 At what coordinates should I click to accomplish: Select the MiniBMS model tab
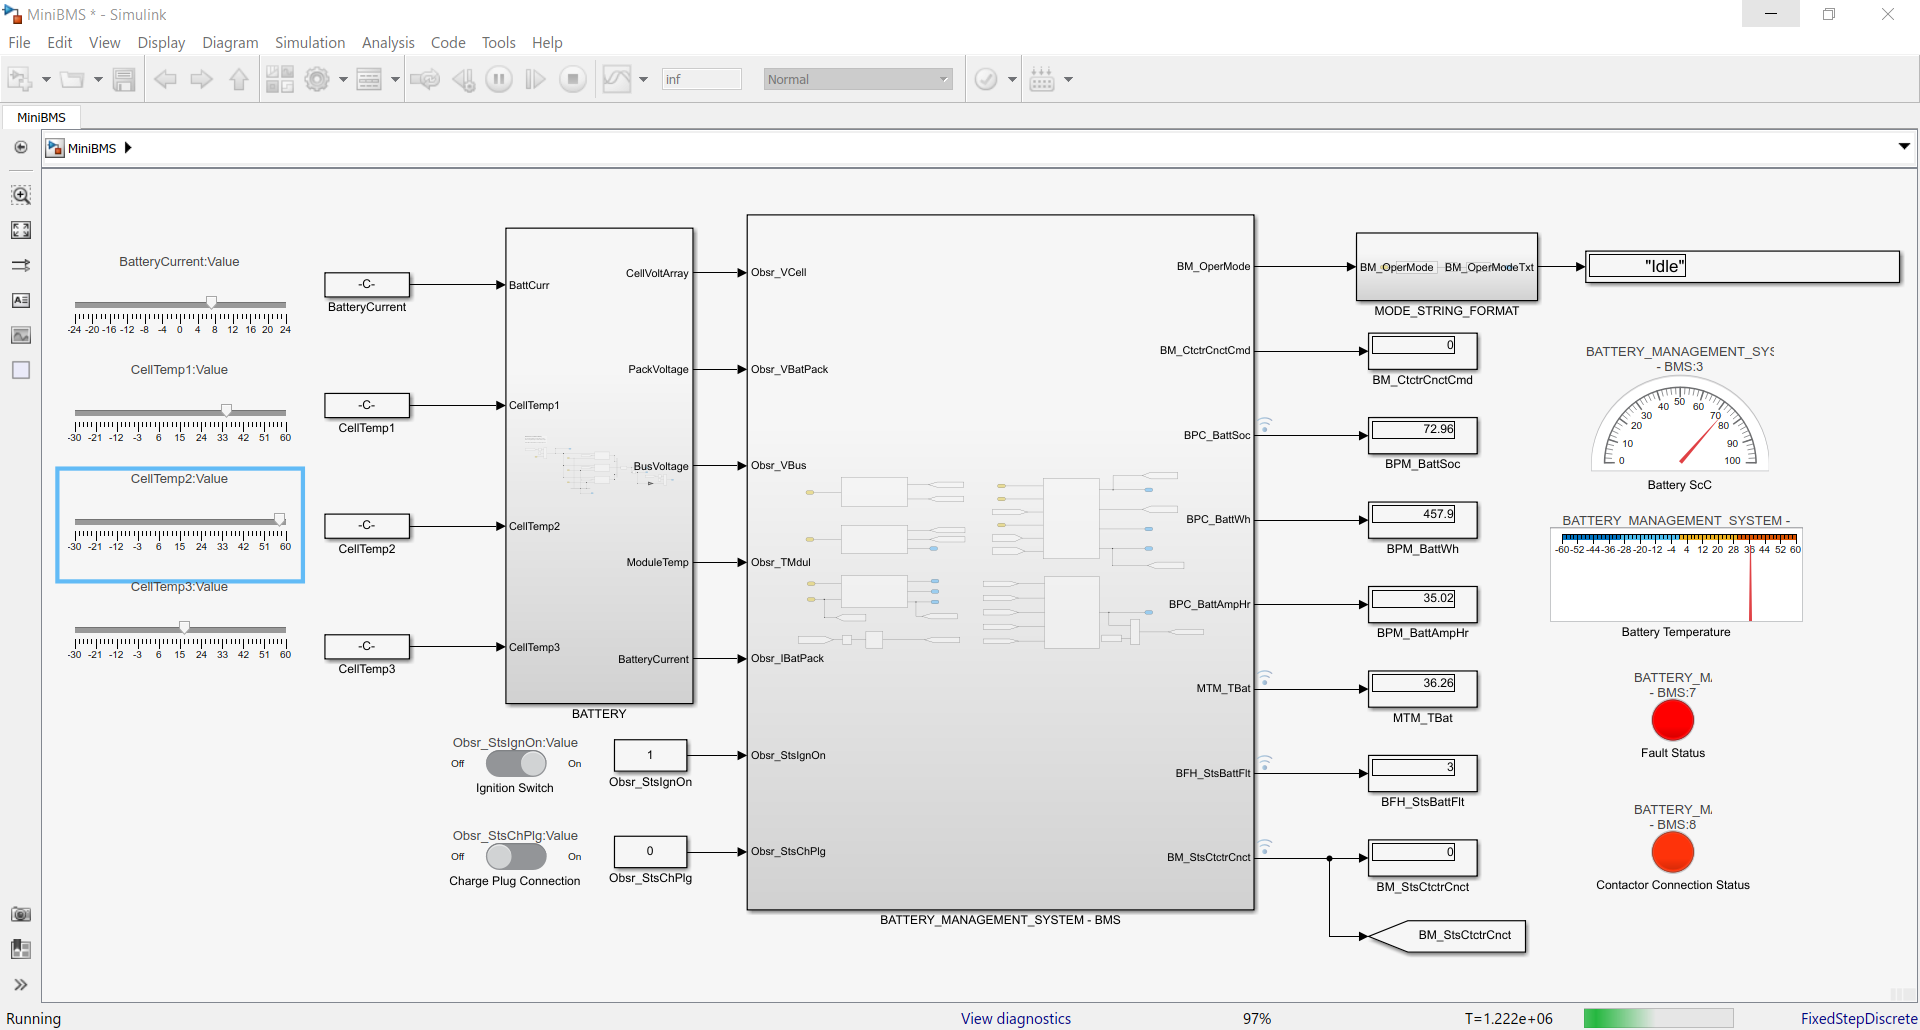(41, 117)
